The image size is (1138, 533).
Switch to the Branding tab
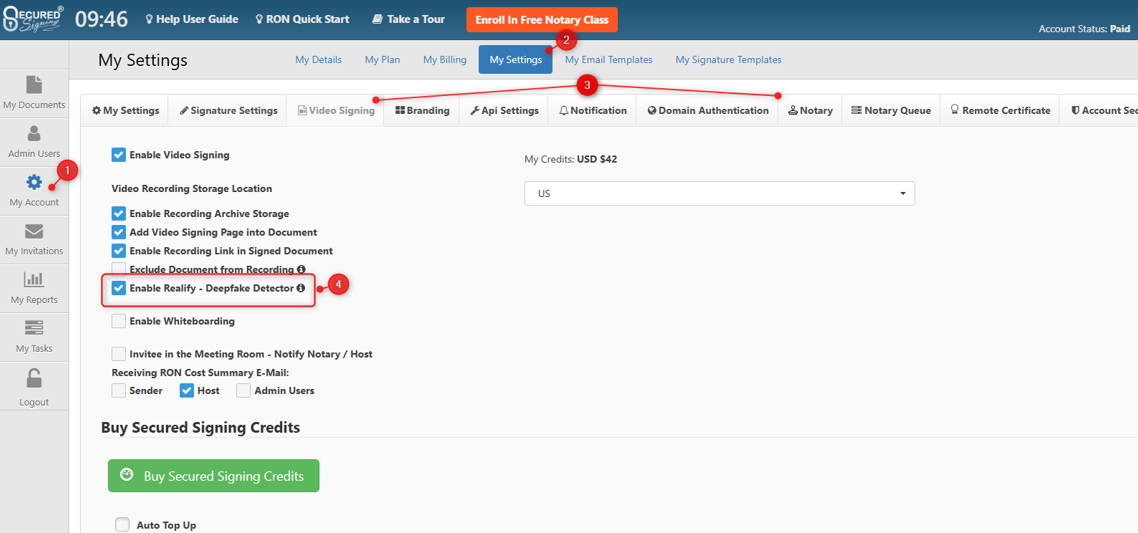[x=422, y=110]
